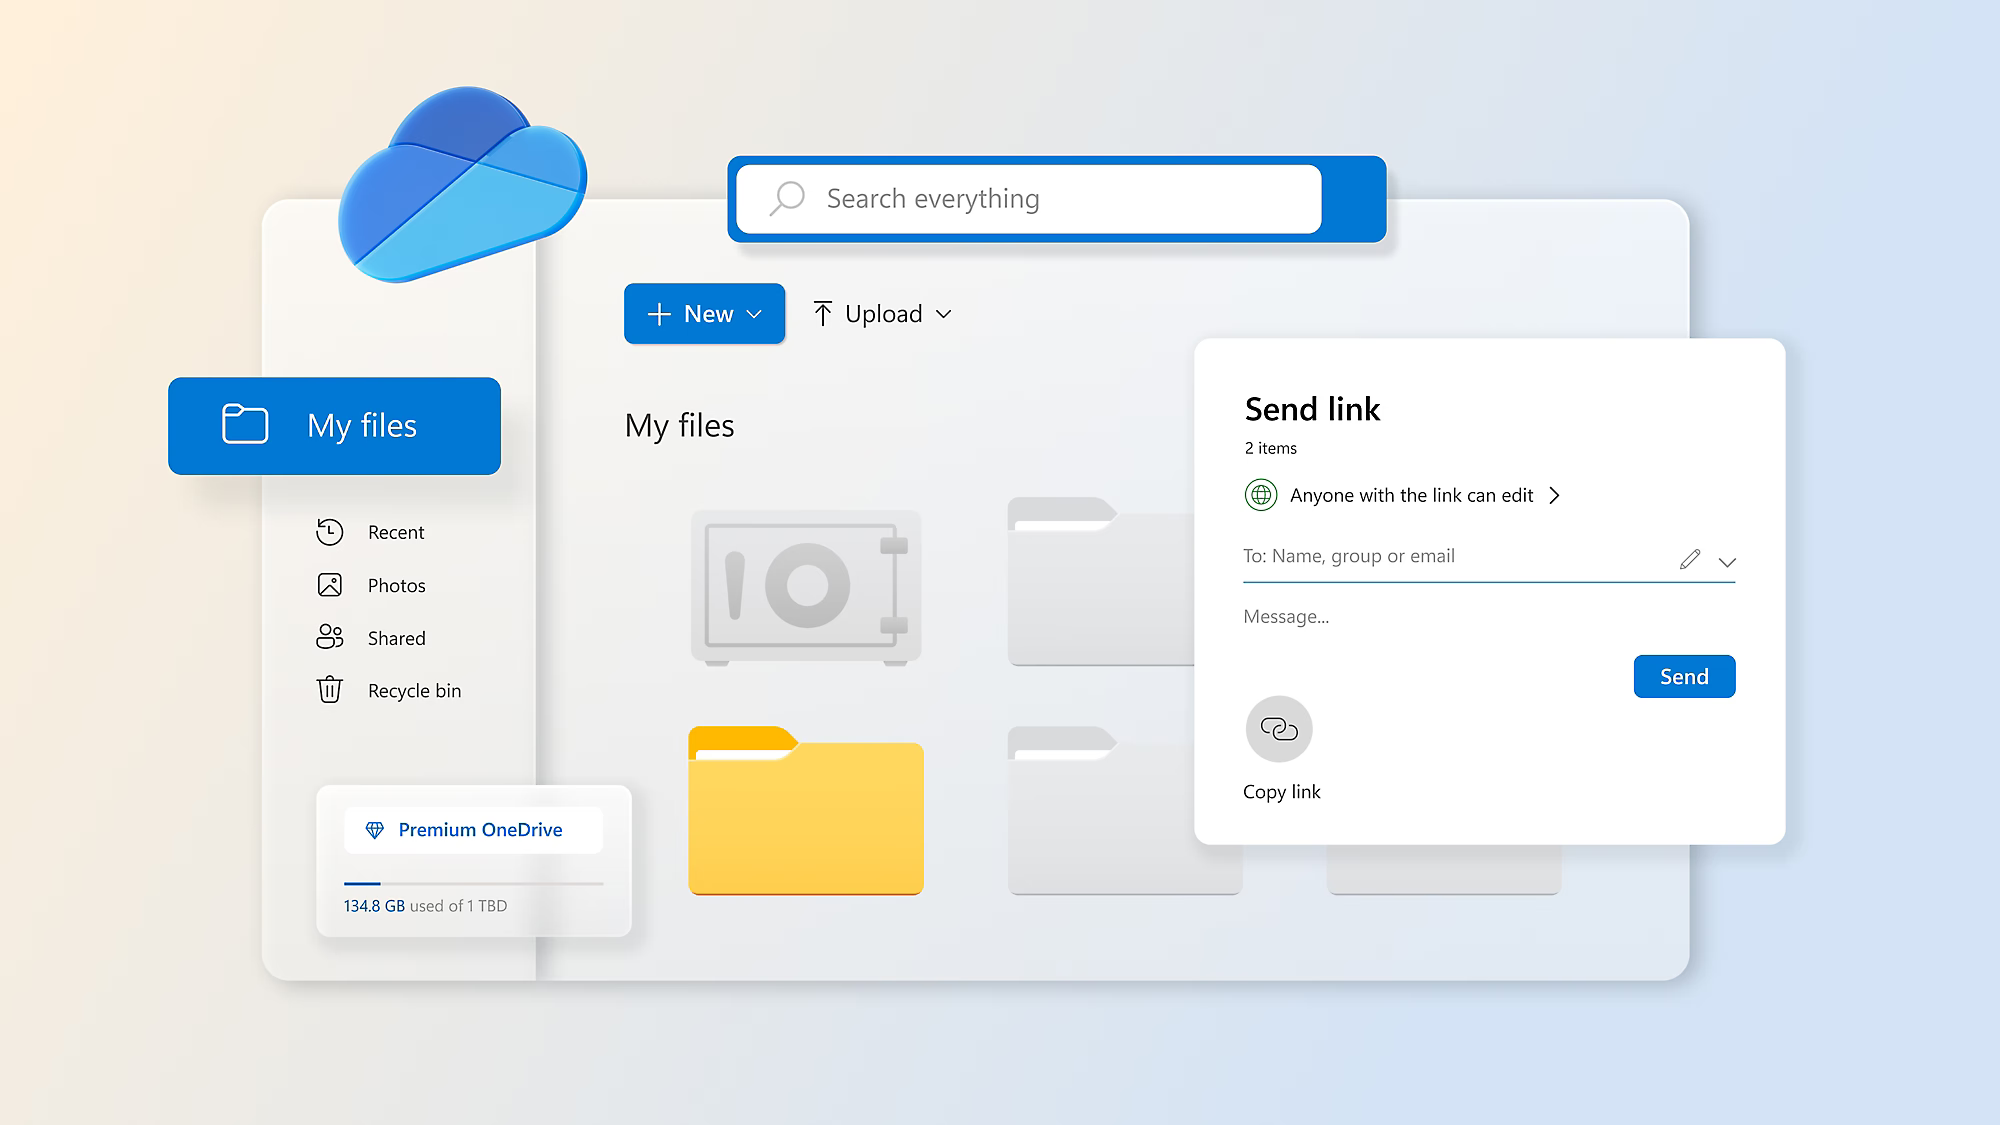Click the Copy link chain icon
The height and width of the screenshot is (1125, 2000).
tap(1278, 729)
